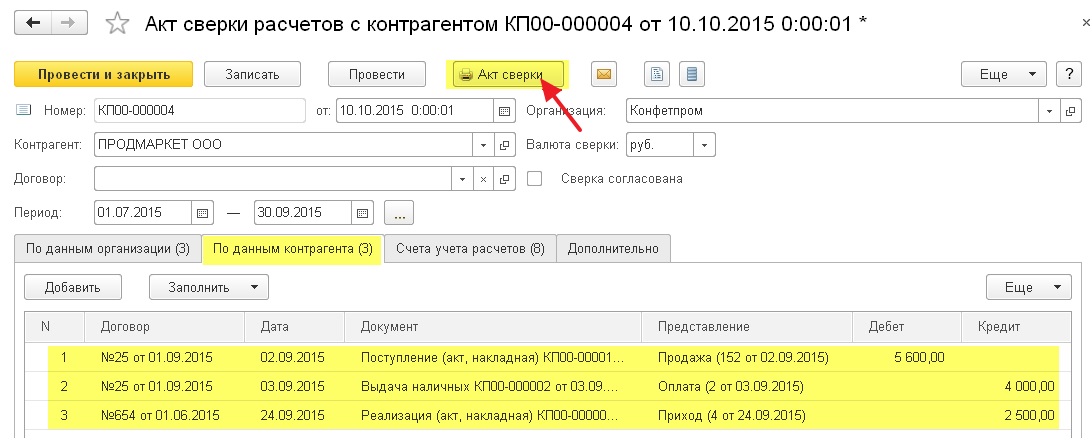The width and height of the screenshot is (1092, 444).
Task: Click the period start date field
Action: 143,213
